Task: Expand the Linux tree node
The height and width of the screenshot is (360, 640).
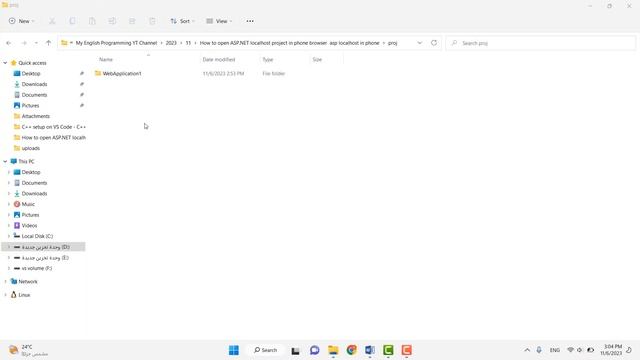Action: (5, 295)
